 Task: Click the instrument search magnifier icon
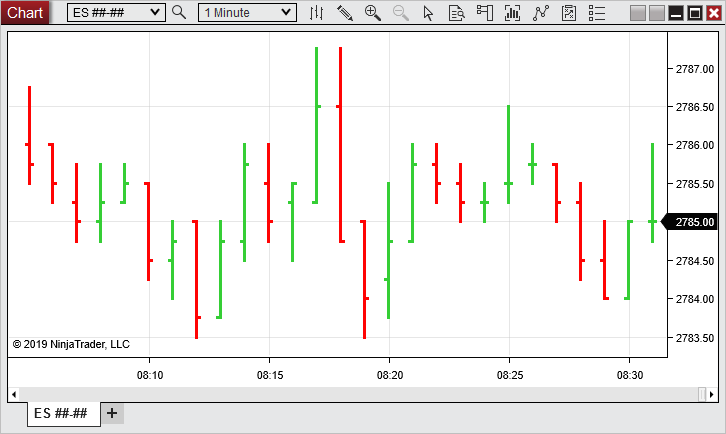[x=179, y=13]
